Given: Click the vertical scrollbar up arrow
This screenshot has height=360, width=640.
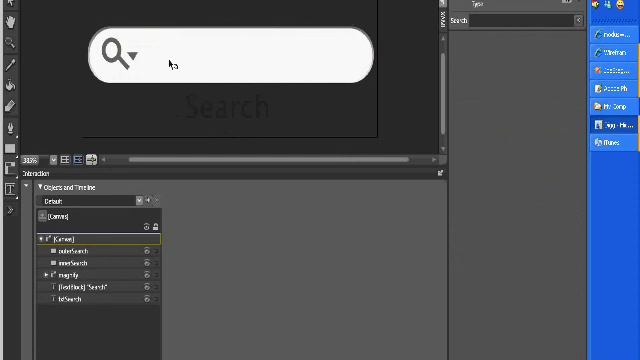Looking at the screenshot, I should (443, 38).
